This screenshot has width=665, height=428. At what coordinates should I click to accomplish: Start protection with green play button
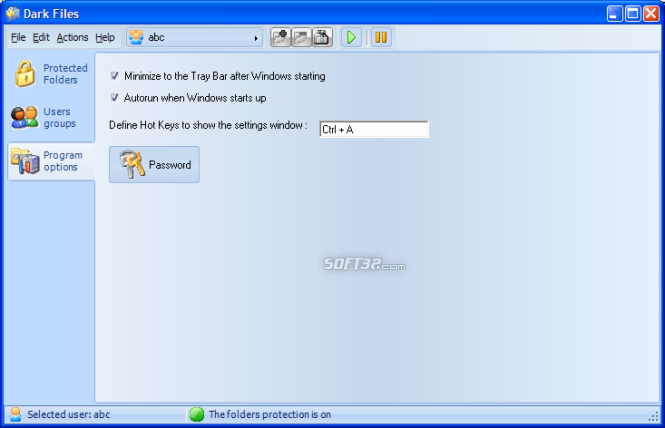coord(351,37)
